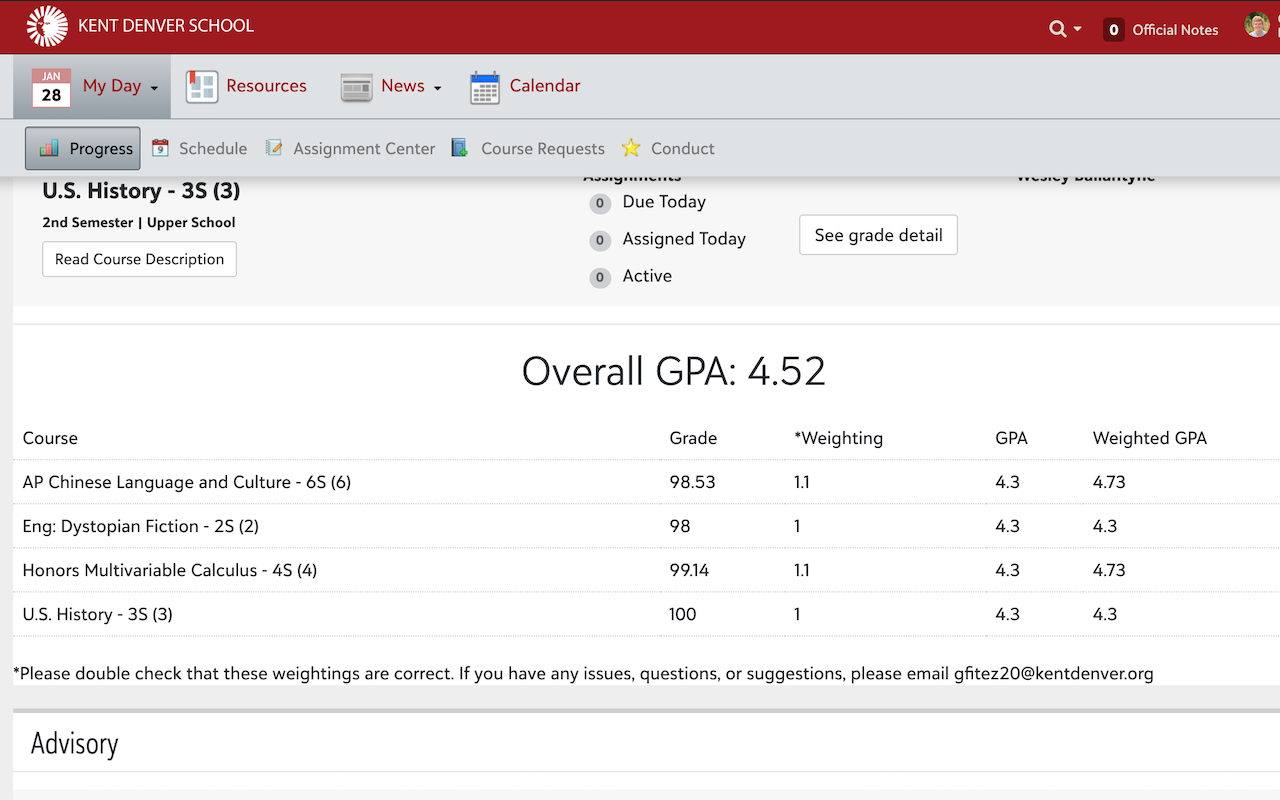Click grade value 99.14
1280x800 pixels.
coord(689,570)
